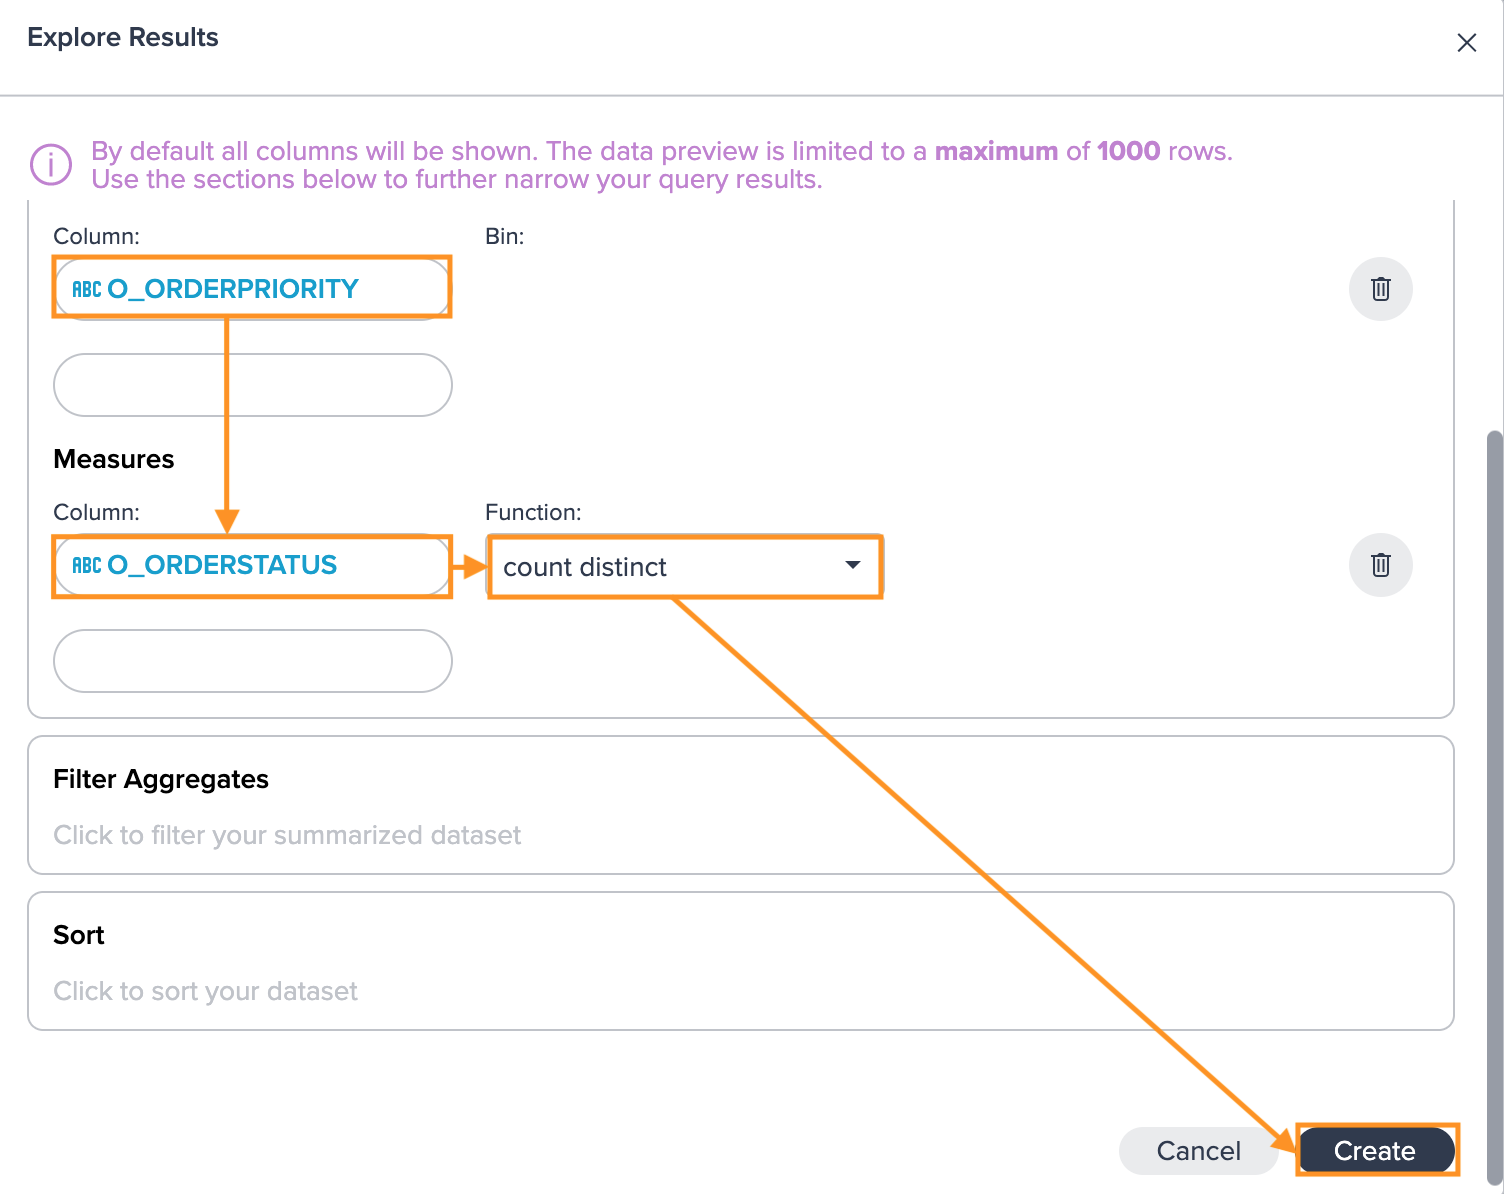Click 'Click to filter your summarized dataset'
This screenshot has width=1504, height=1194.
click(x=287, y=835)
